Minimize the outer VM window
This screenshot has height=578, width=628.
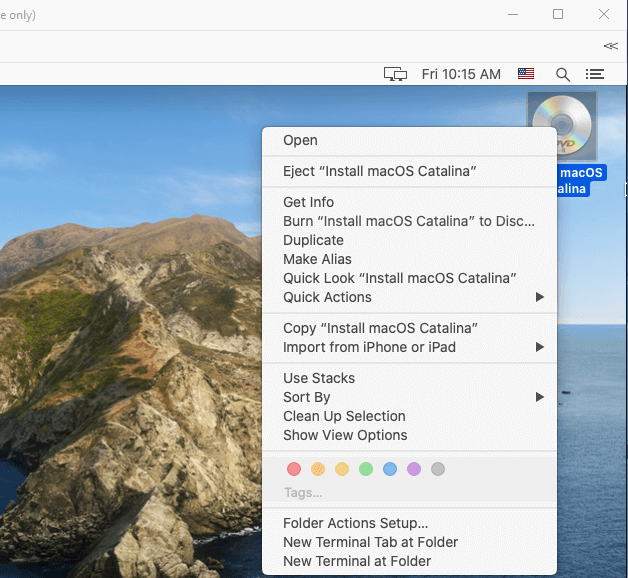[x=513, y=14]
